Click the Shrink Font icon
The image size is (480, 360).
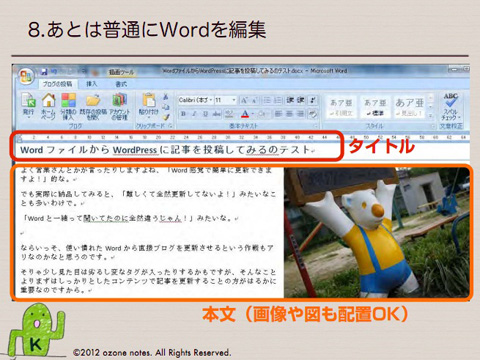(x=254, y=100)
